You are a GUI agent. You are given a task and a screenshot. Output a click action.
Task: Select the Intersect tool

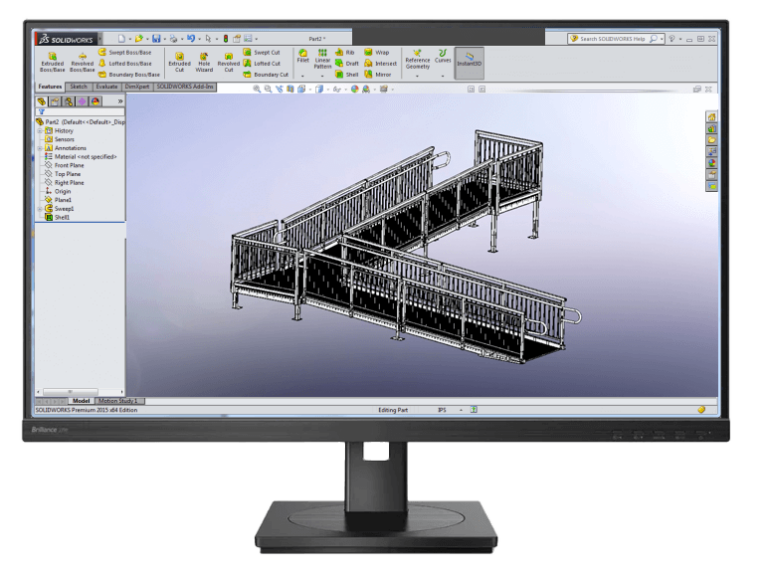click(381, 64)
